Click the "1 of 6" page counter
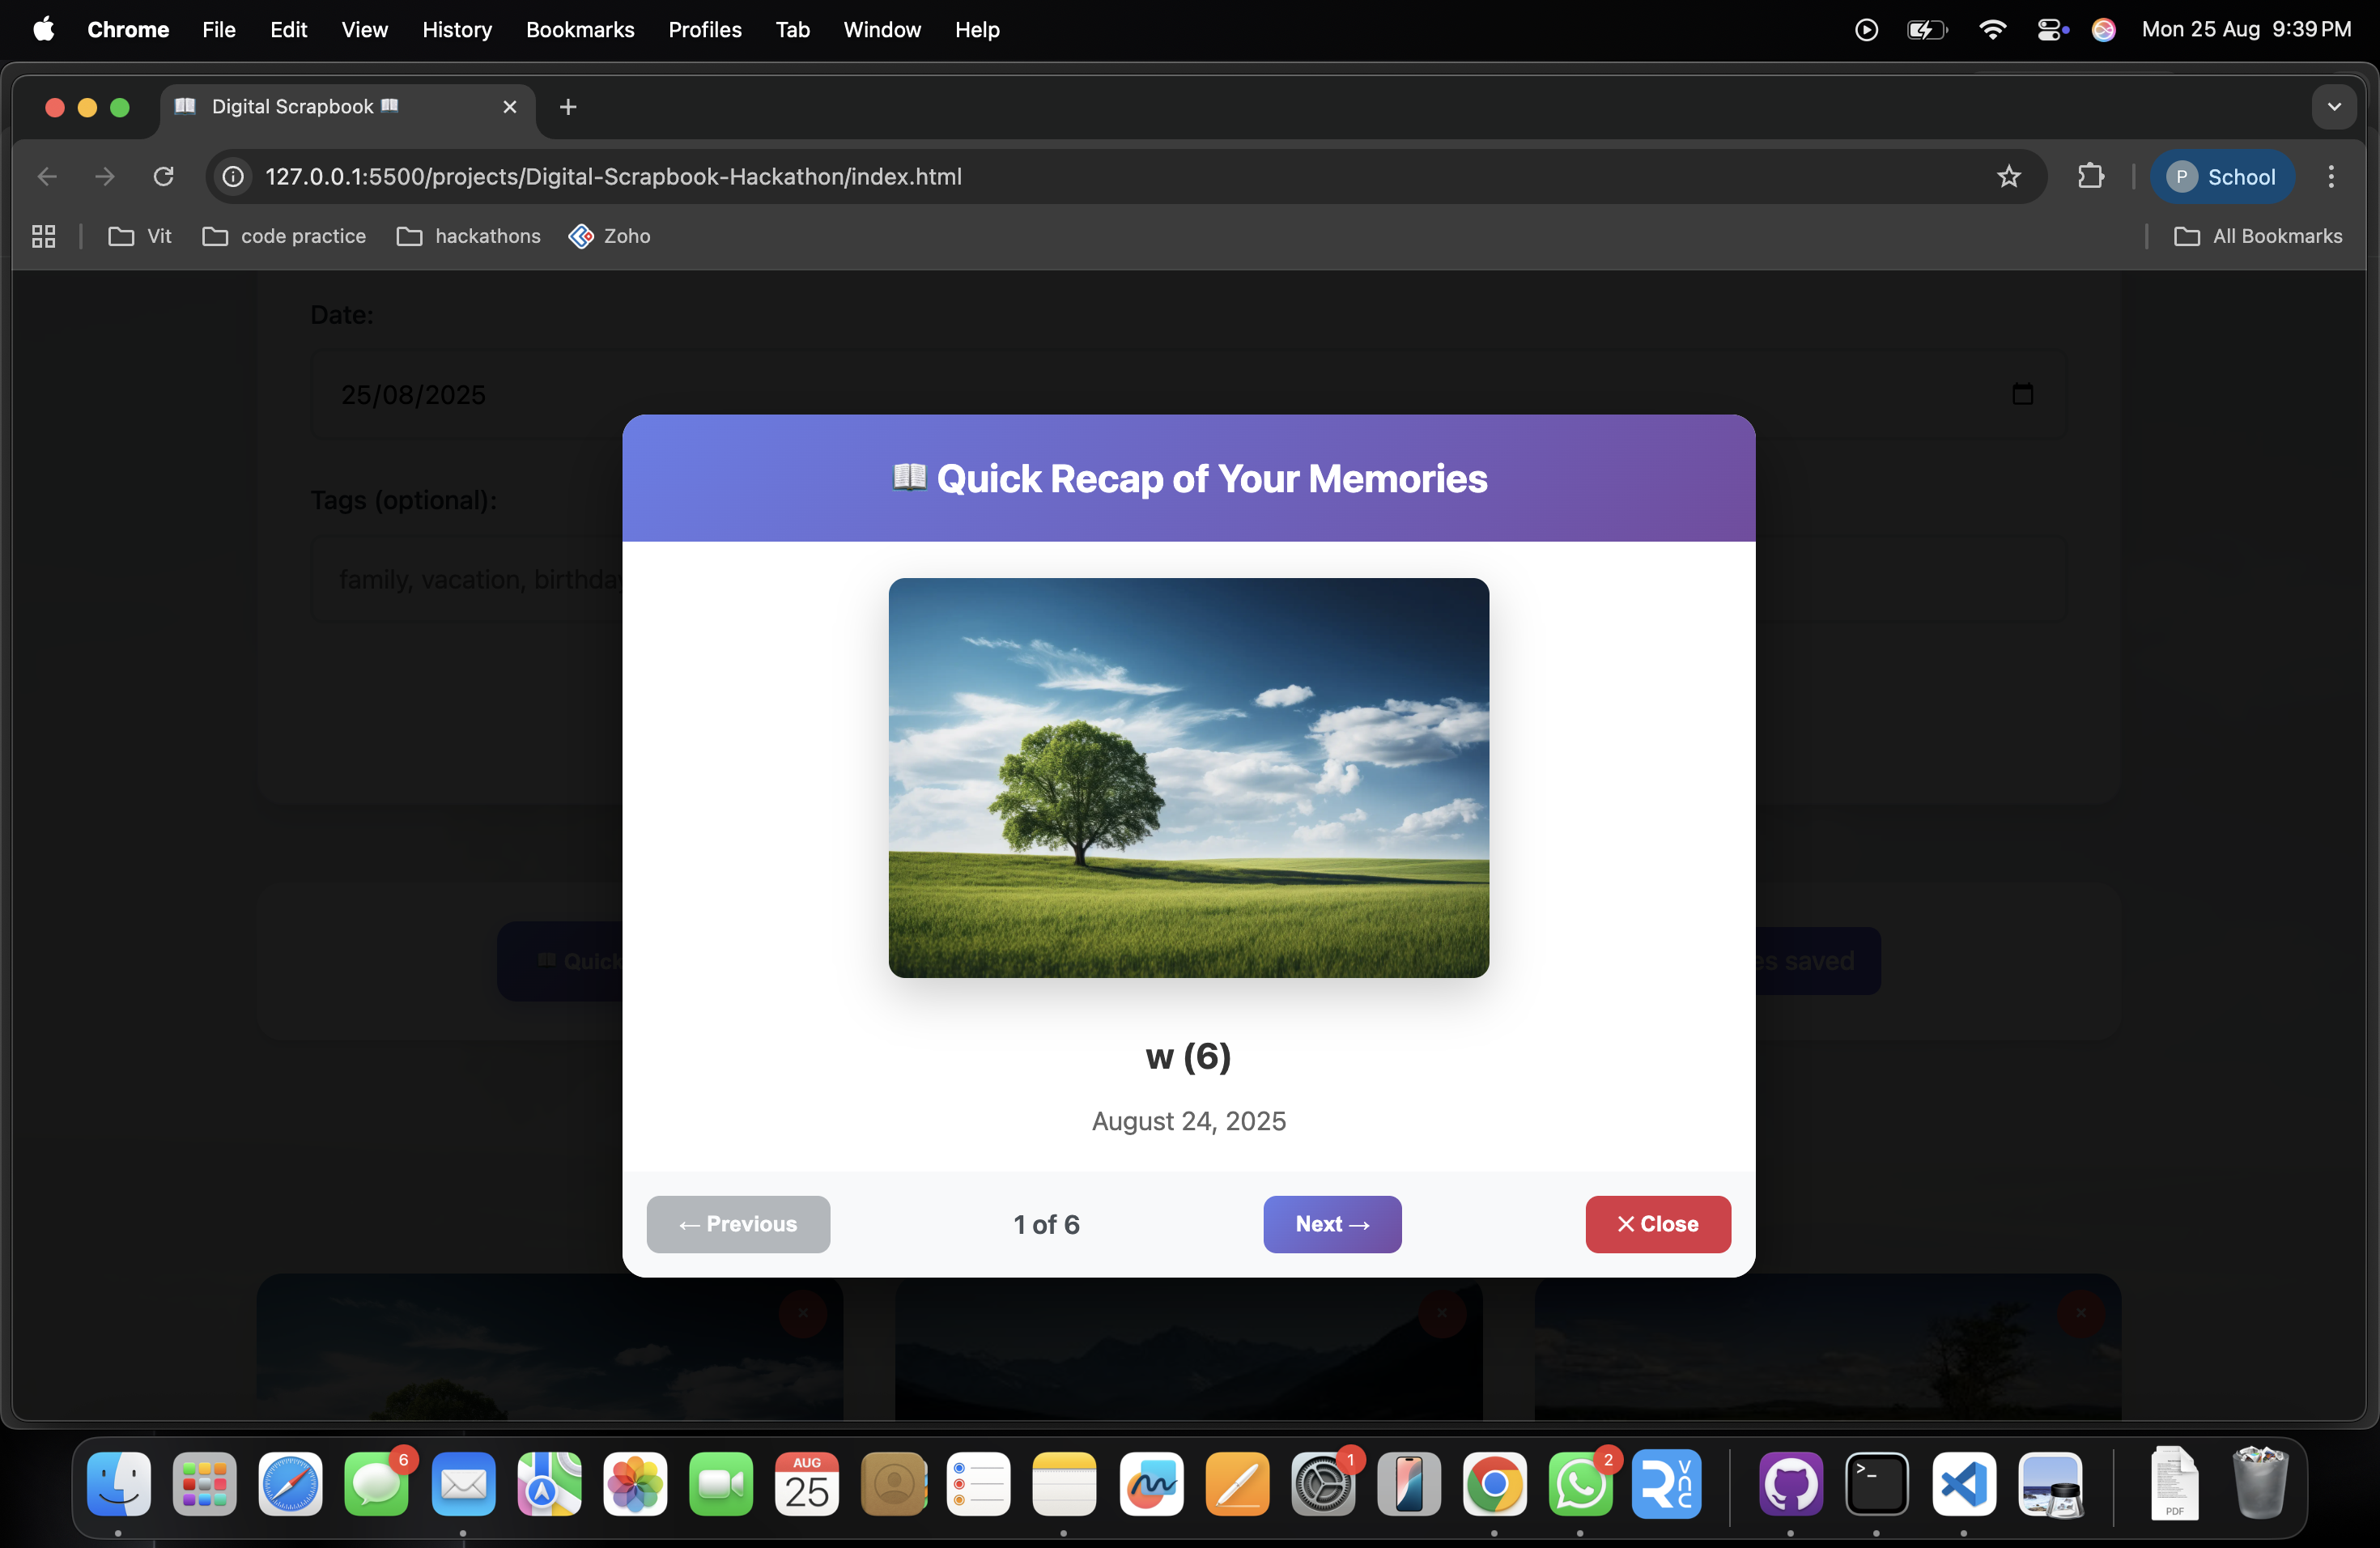Viewport: 2380px width, 1548px height. [x=1046, y=1224]
